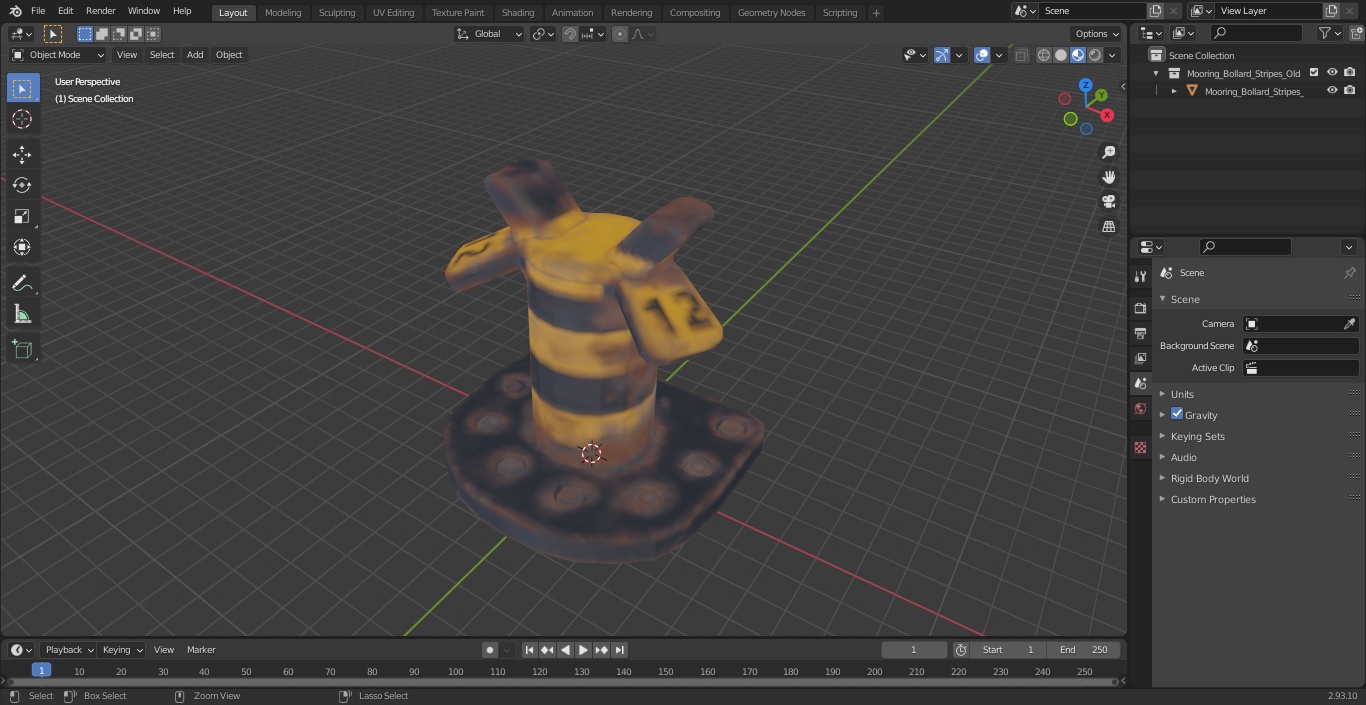This screenshot has height=705, width=1366.
Task: Pick the Annotate tool
Action: [x=22, y=284]
